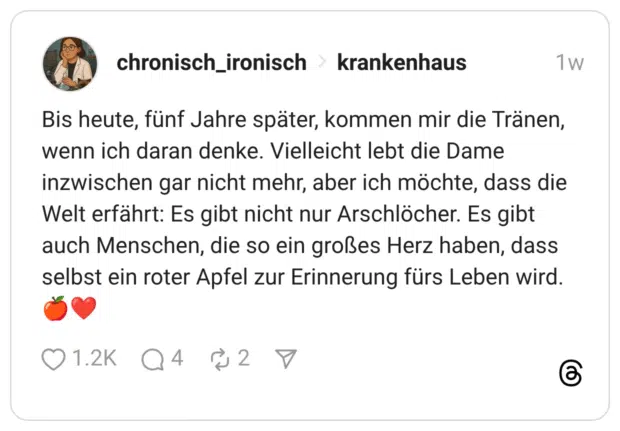
Task: Open the chronisch_ironisch profile picture
Action: click(x=70, y=64)
